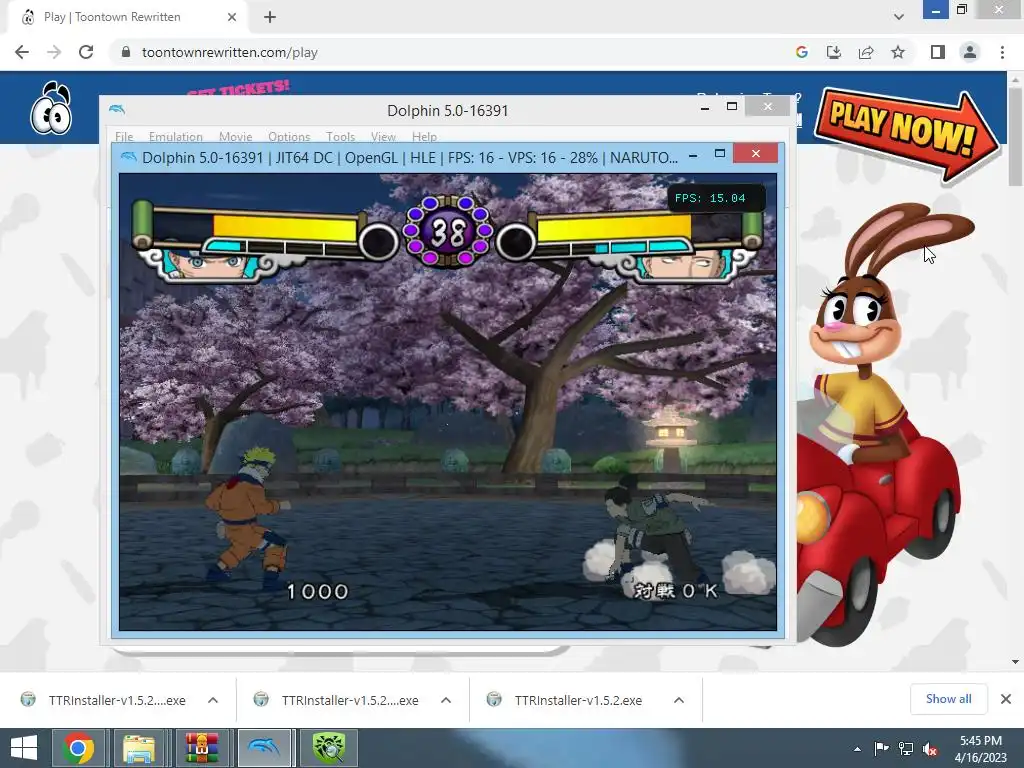Viewport: 1024px width, 768px height.
Task: Expand options for the first TTRInstaller download
Action: click(x=213, y=700)
